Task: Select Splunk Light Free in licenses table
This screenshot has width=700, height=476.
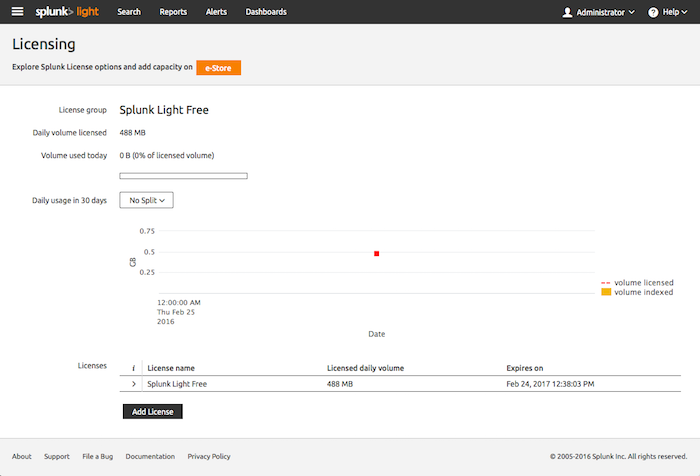Action: pyautogui.click(x=177, y=384)
